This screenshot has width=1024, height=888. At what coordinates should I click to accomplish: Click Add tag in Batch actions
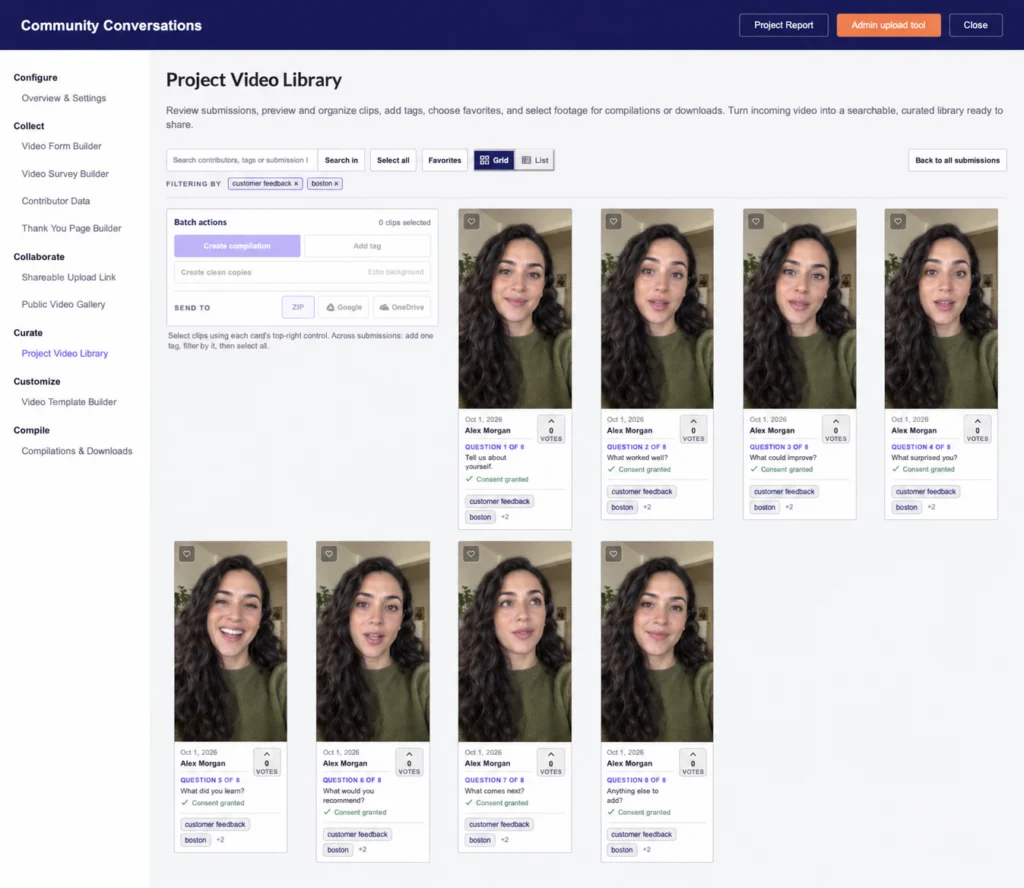[x=367, y=246]
